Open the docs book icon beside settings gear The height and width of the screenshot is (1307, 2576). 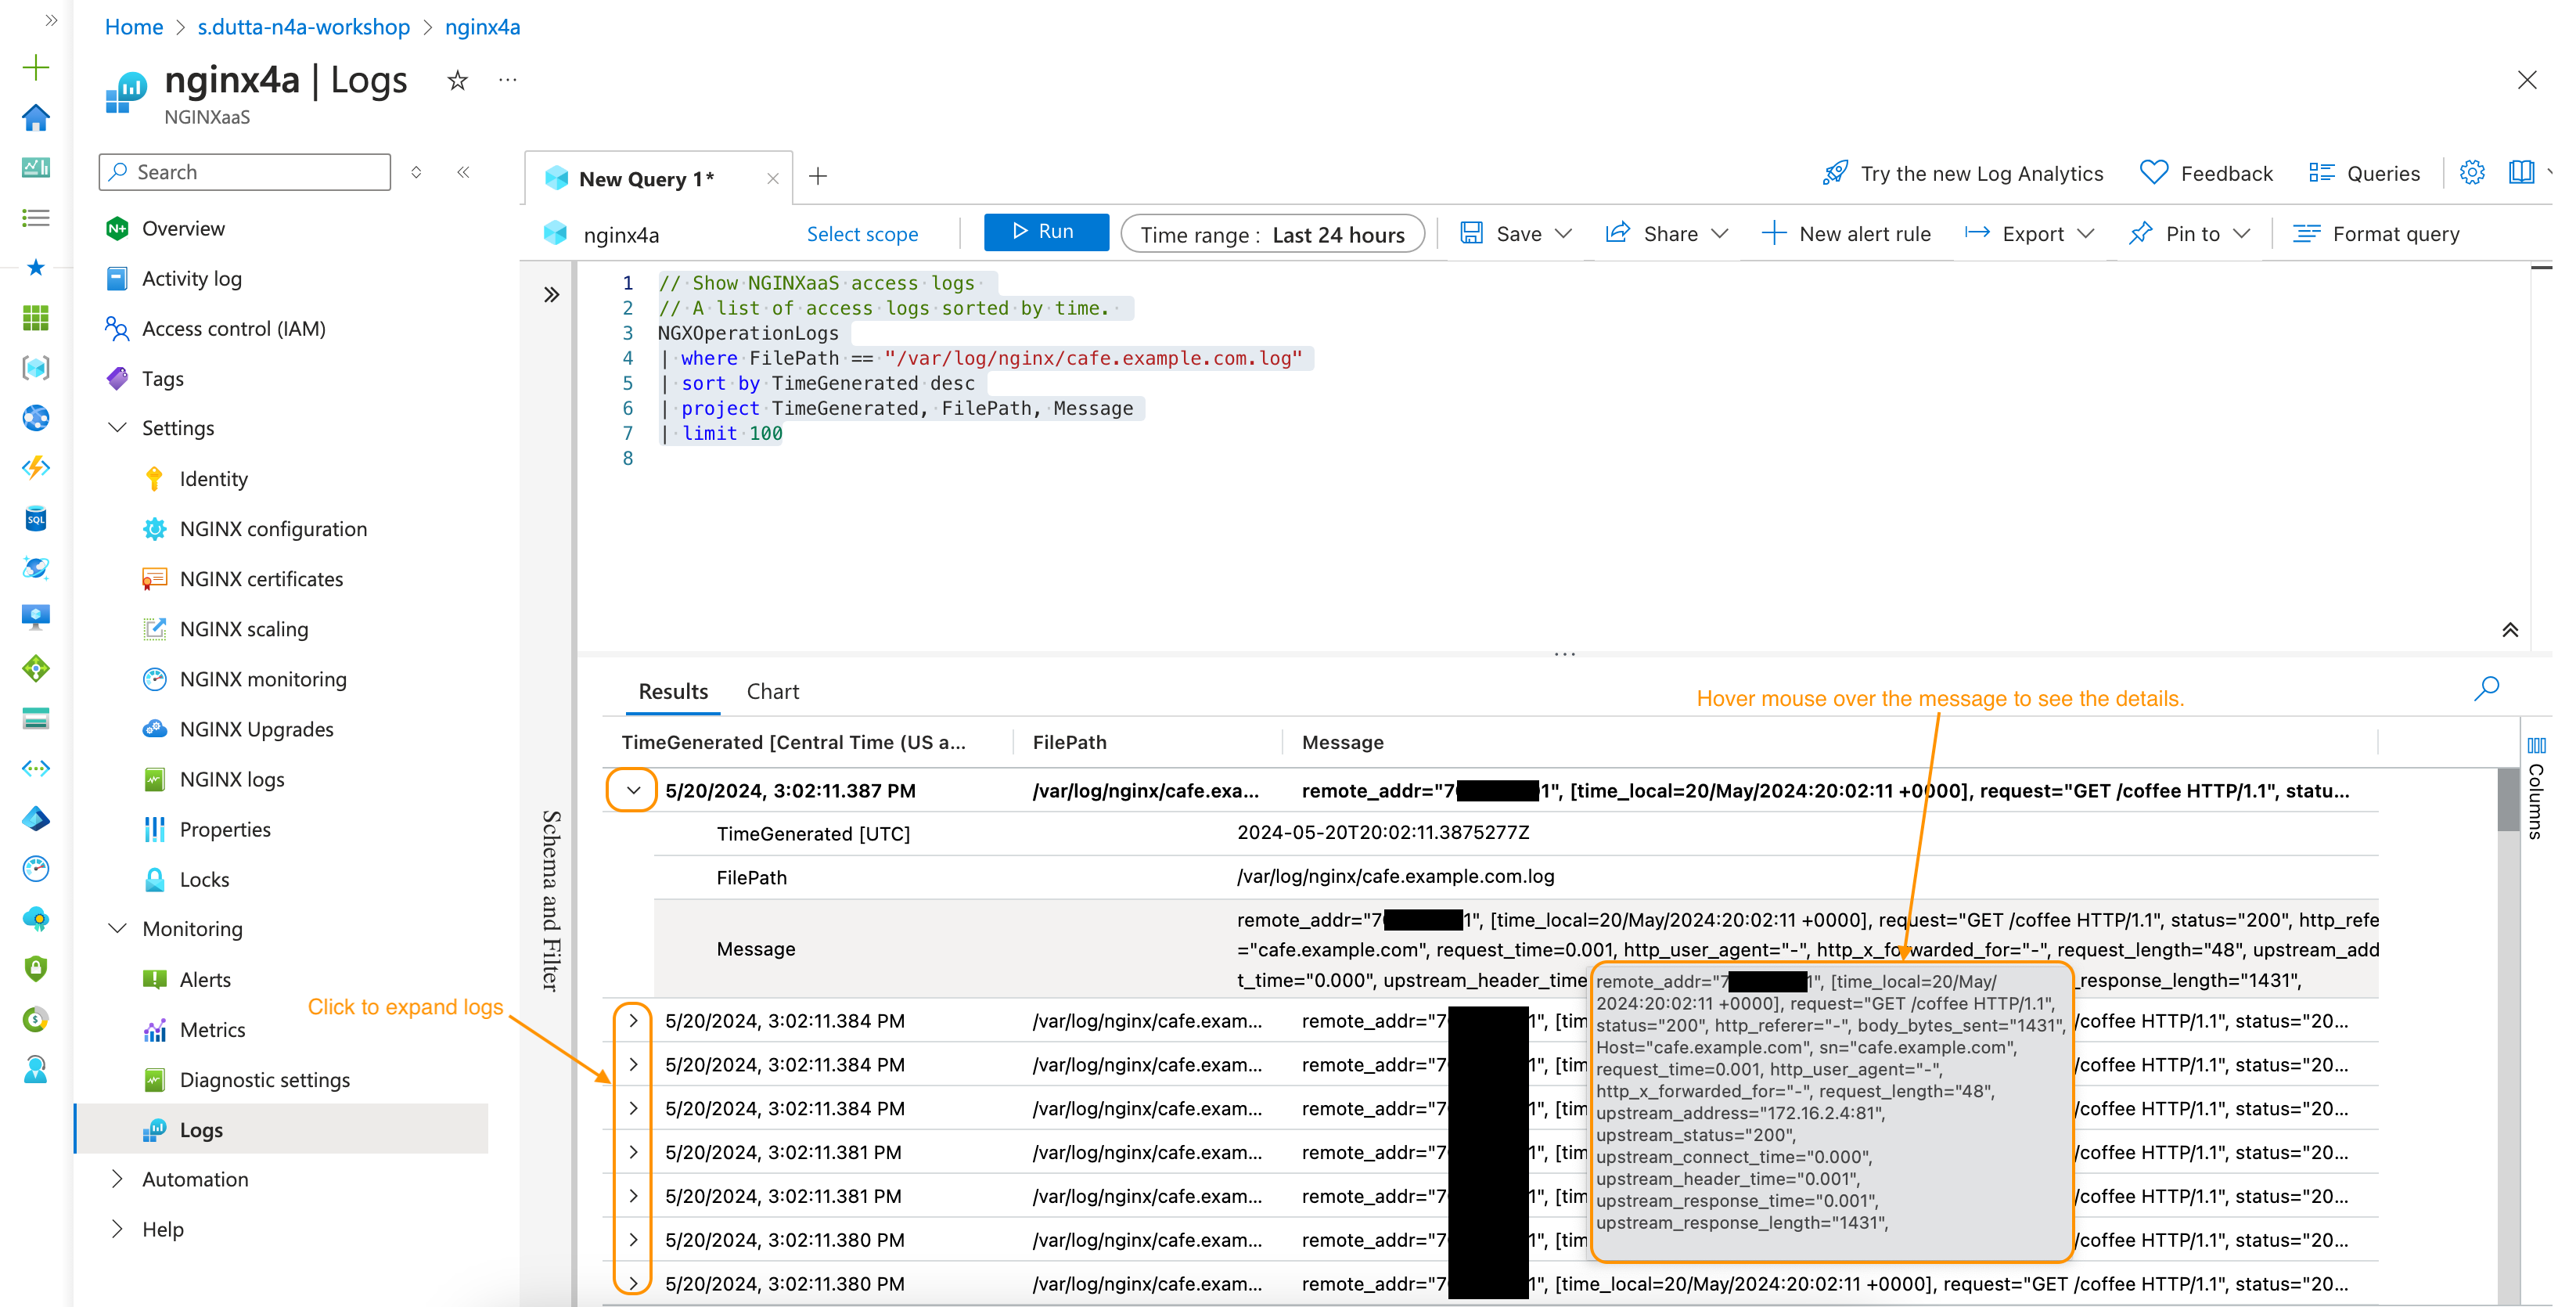[x=2521, y=173]
